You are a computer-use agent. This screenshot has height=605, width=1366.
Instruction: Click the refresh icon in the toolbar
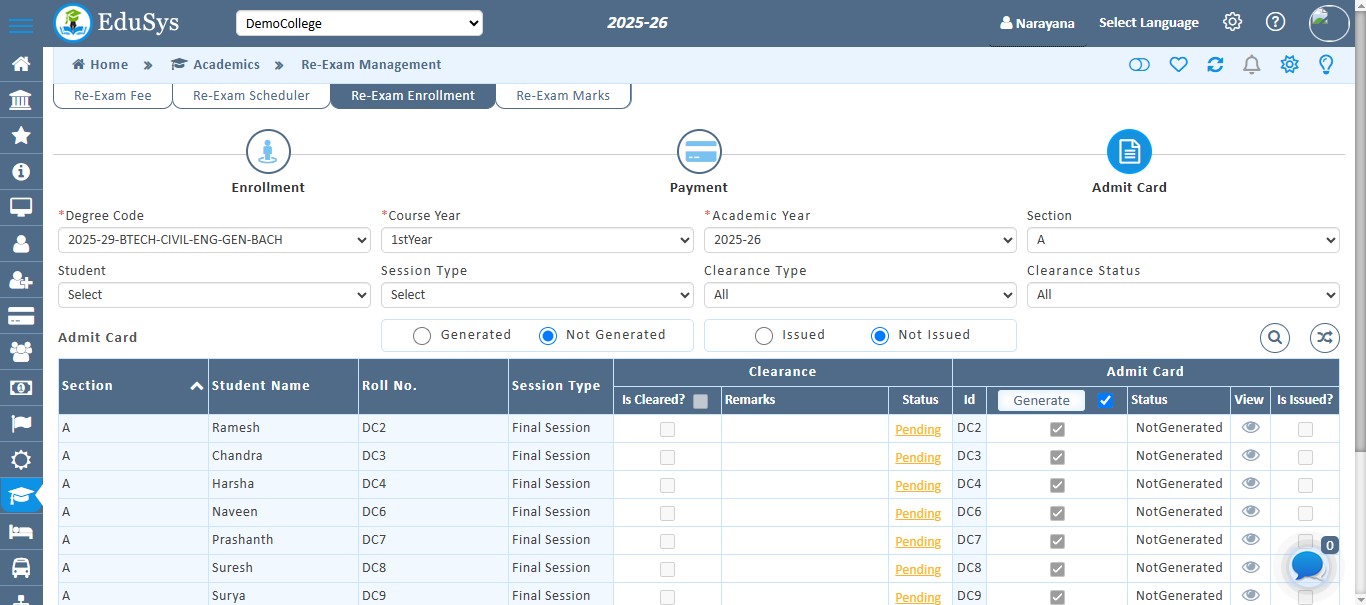[x=1215, y=64]
